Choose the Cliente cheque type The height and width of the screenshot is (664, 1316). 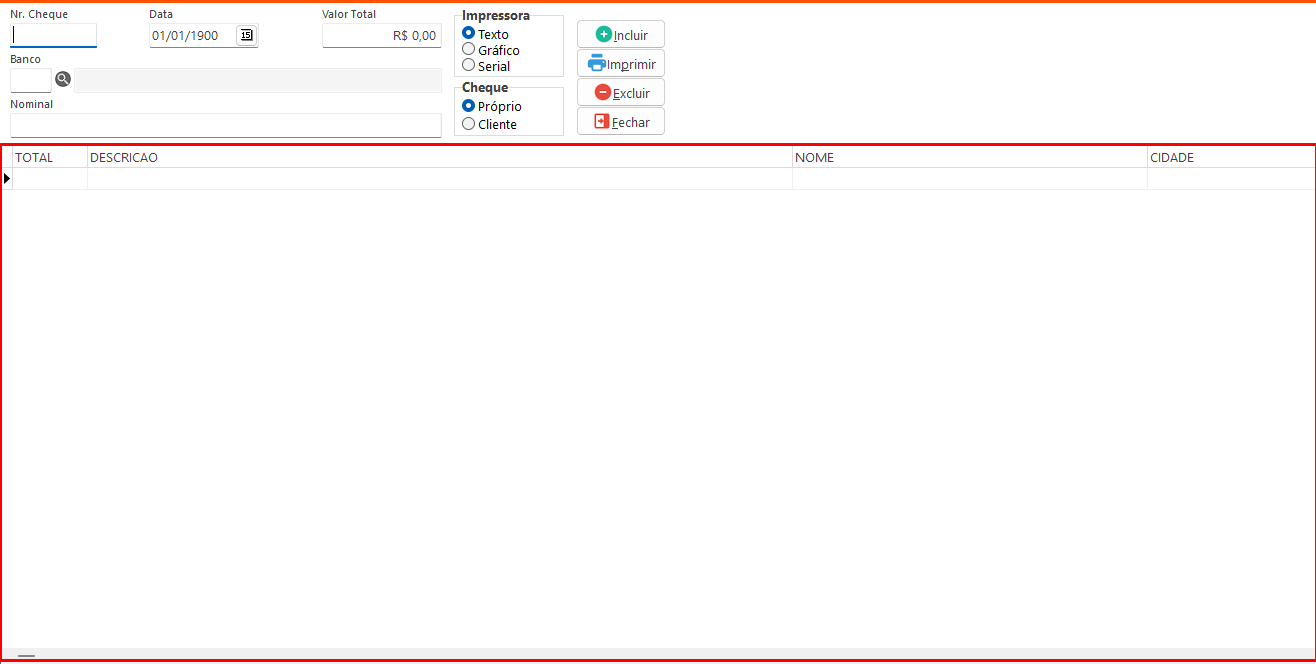(x=469, y=124)
